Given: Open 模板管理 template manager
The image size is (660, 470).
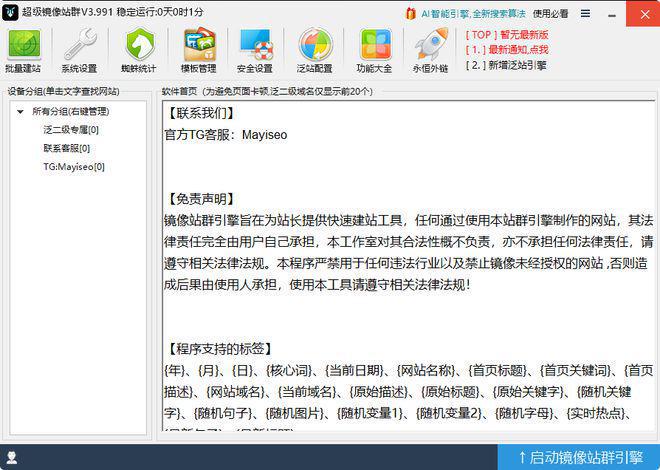Looking at the screenshot, I should point(199,50).
